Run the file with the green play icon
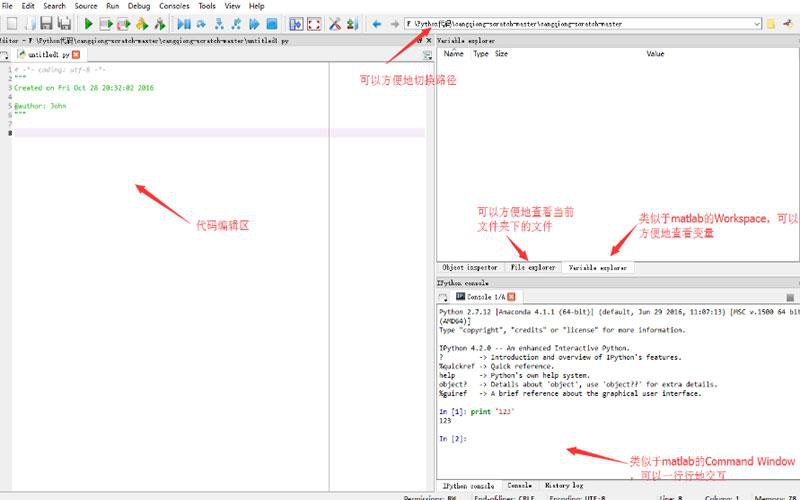Viewport: 800px width, 500px height. pyautogui.click(x=89, y=23)
